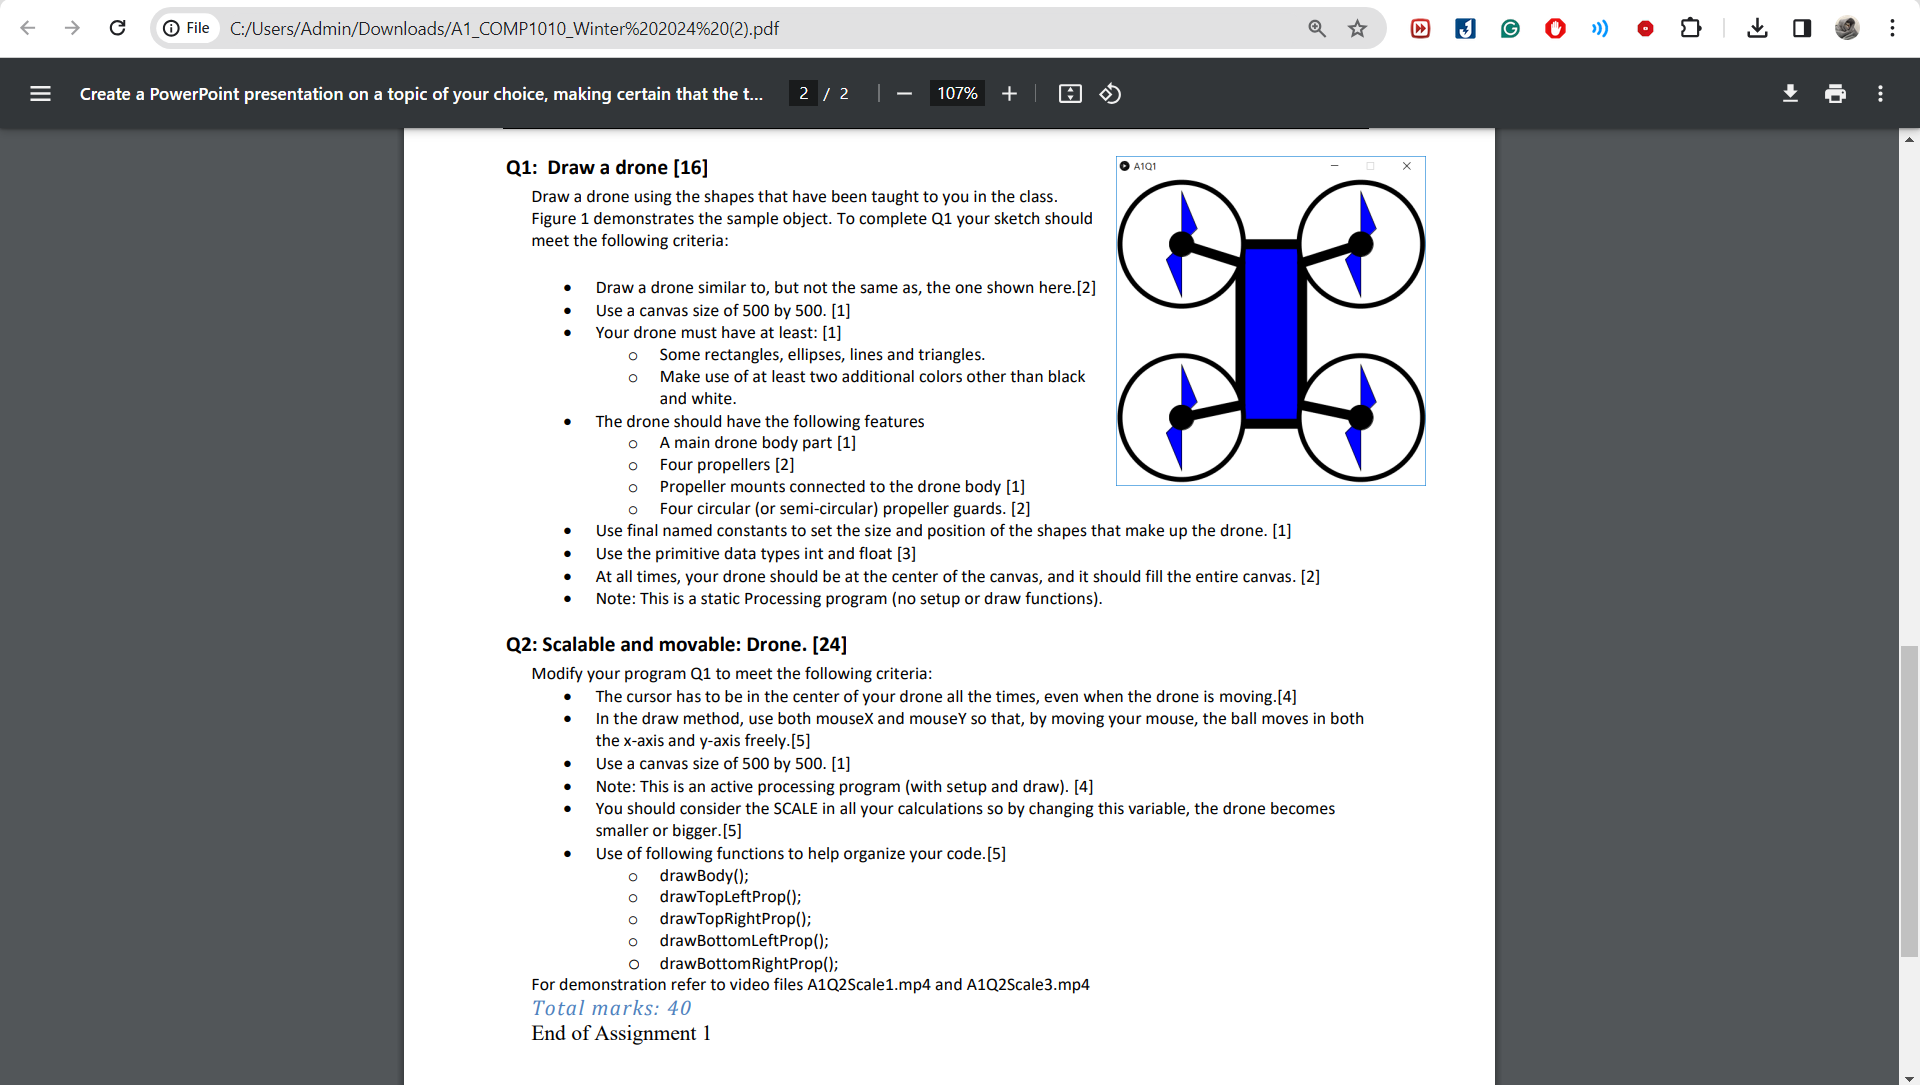
Task: Open the File information chip in address bar
Action: pos(187,28)
